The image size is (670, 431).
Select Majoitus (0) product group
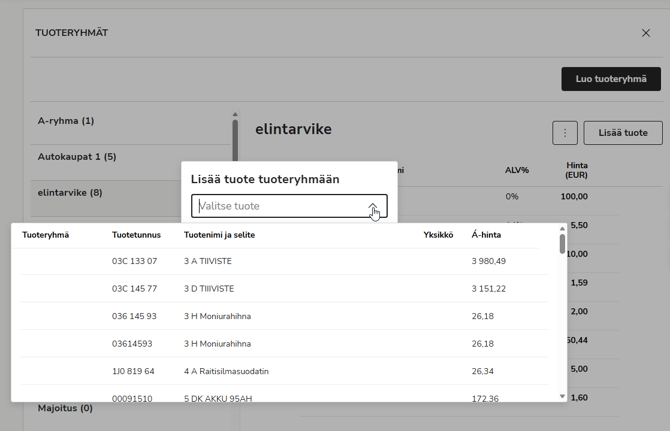(x=65, y=408)
